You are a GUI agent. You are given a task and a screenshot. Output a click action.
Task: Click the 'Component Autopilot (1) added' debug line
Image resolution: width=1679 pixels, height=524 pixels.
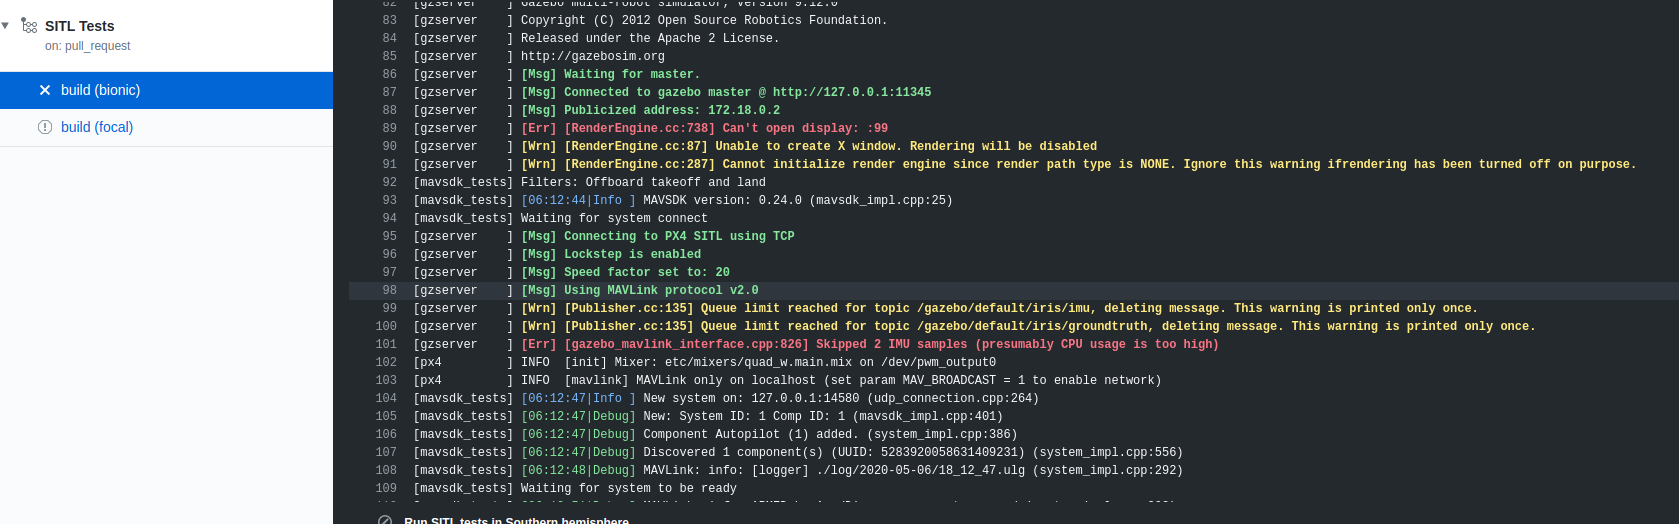click(1014, 434)
